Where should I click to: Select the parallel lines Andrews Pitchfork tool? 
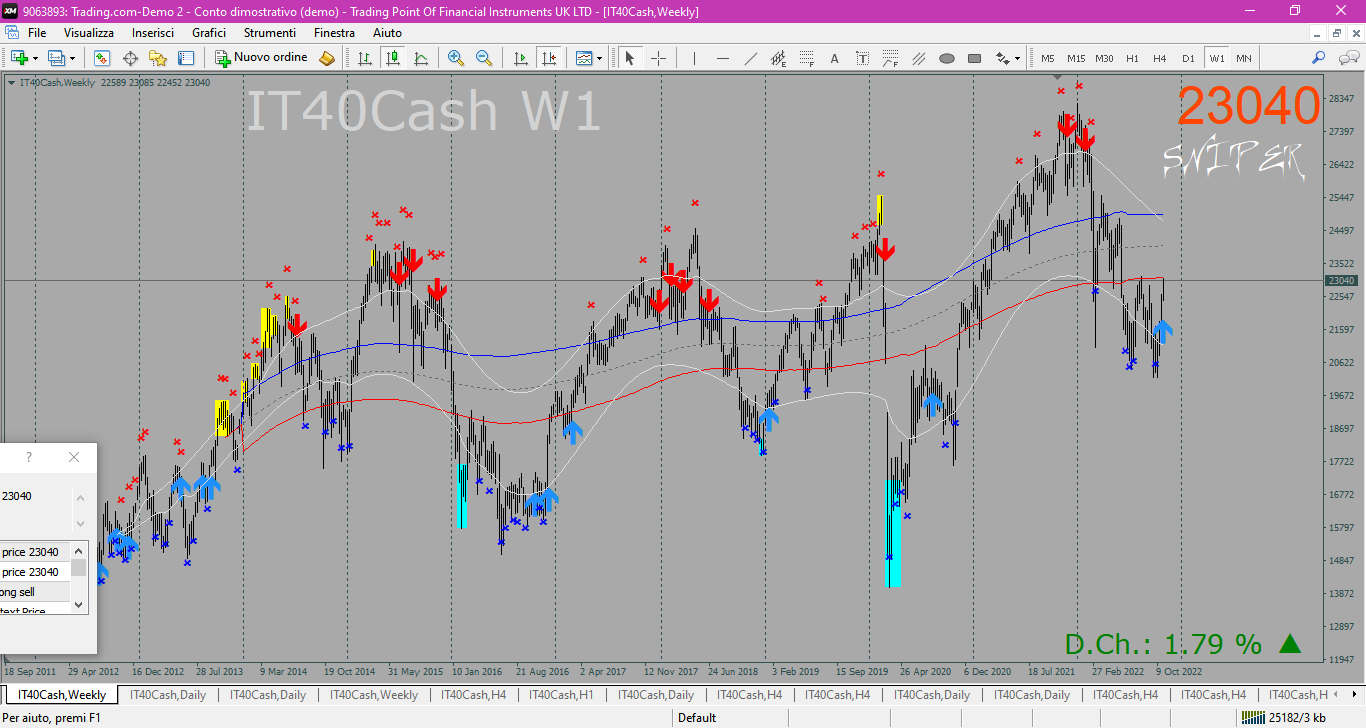pyautogui.click(x=918, y=58)
